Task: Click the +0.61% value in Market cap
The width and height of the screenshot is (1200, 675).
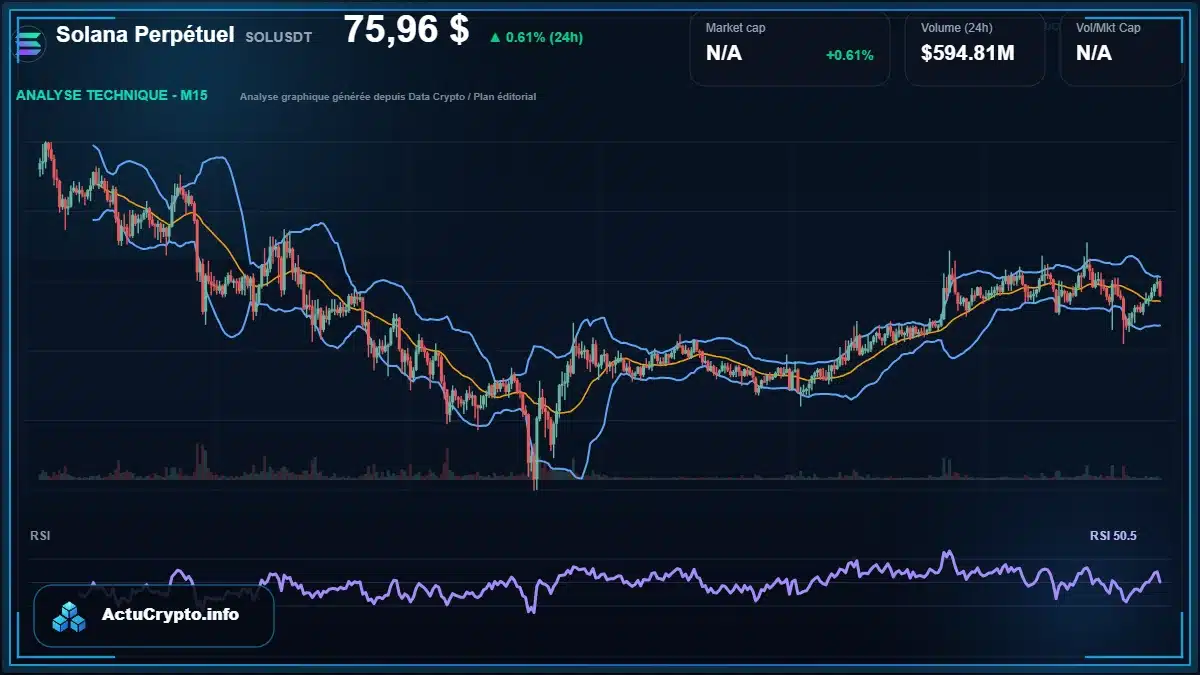Action: coord(850,55)
